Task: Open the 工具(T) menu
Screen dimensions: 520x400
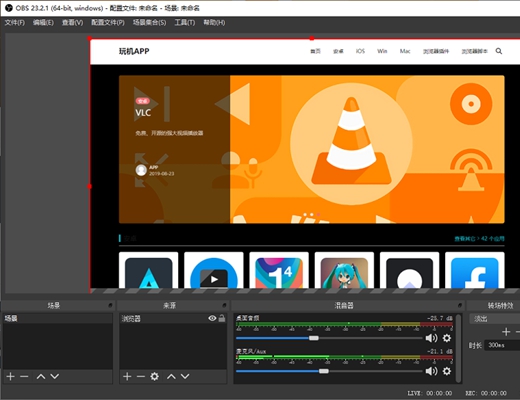Action: point(185,22)
